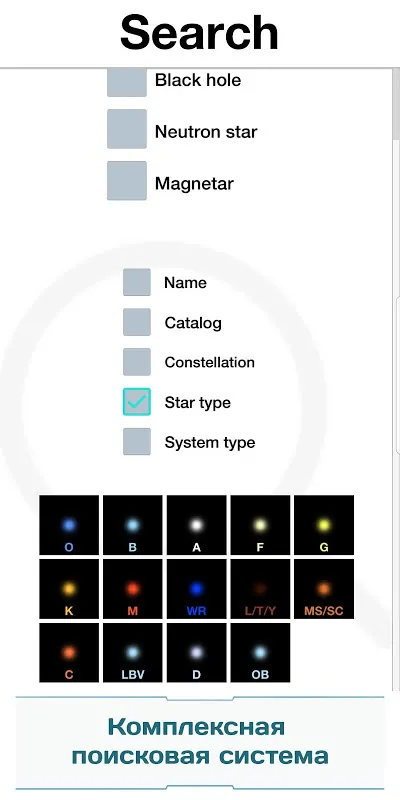Choose the MS/SC star type tile
Image resolution: width=400 pixels, height=800 pixels.
pyautogui.click(x=324, y=589)
